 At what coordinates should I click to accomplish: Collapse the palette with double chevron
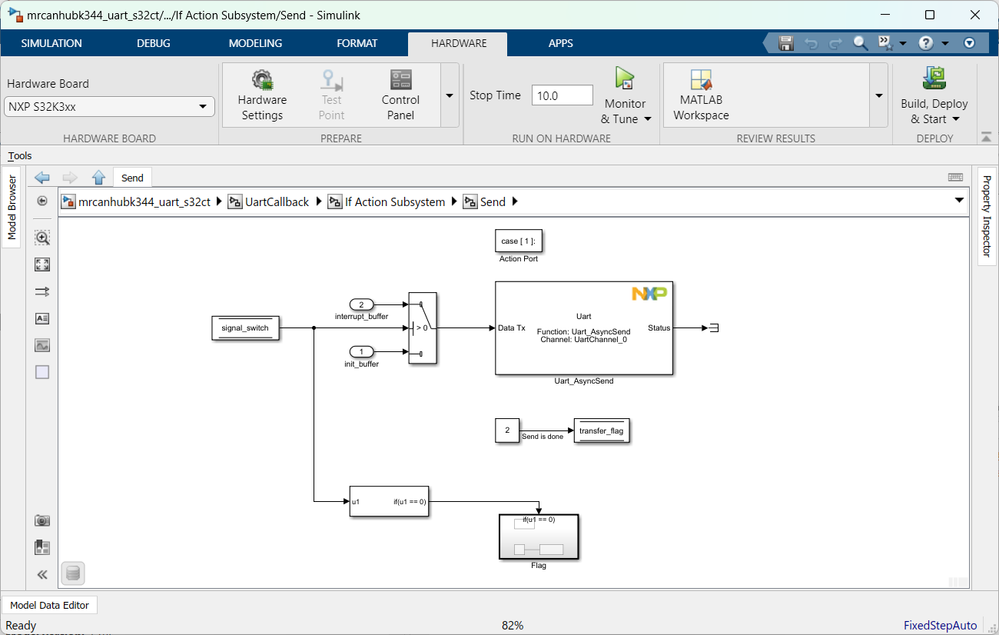coord(42,574)
